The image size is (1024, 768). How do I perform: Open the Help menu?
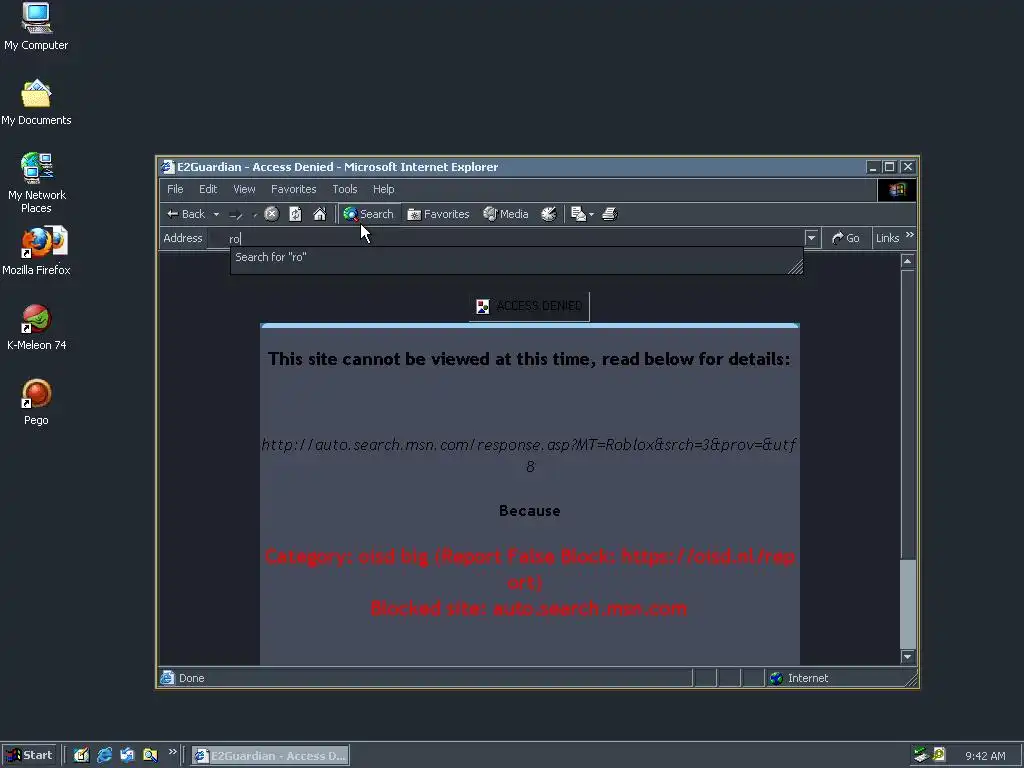(x=383, y=189)
